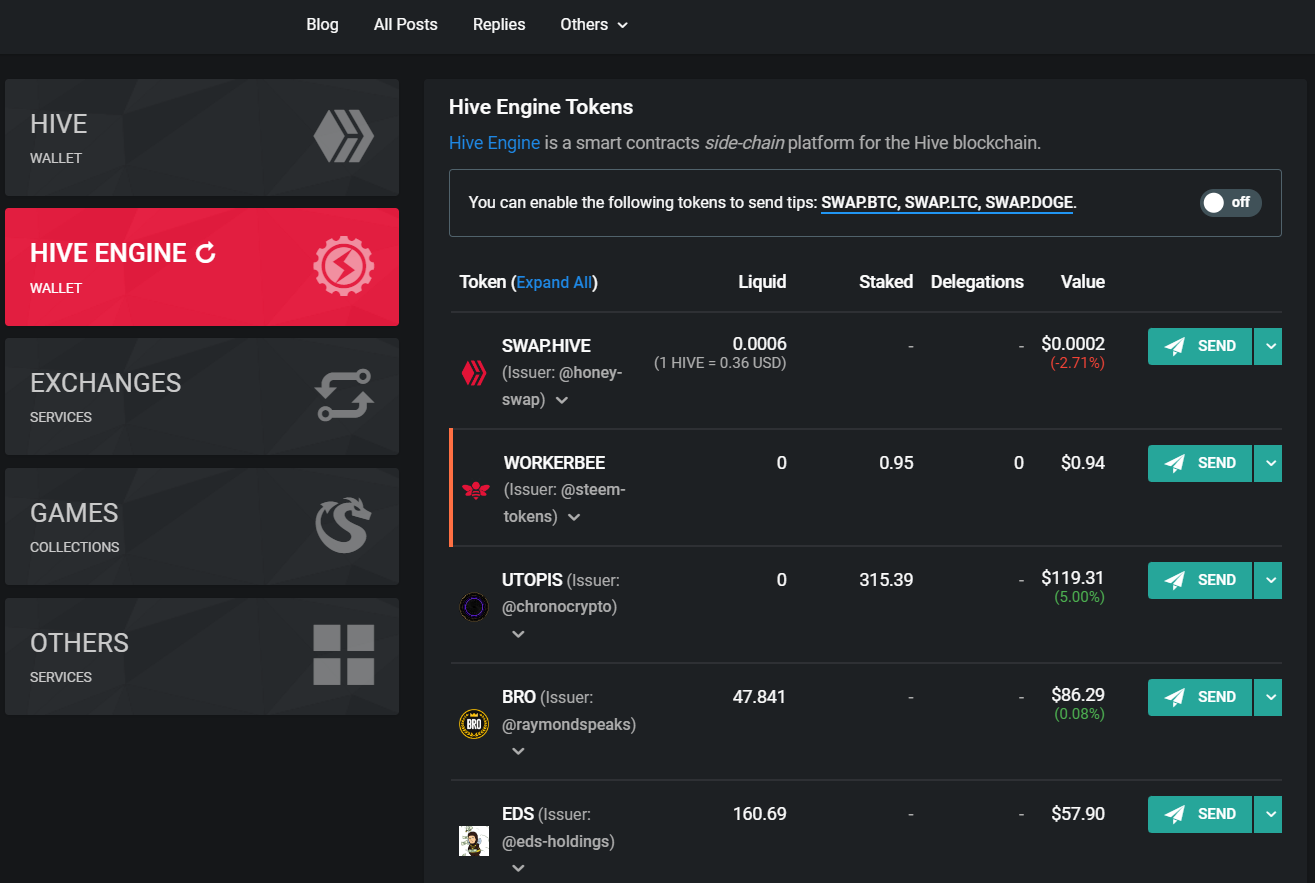This screenshot has width=1315, height=883.
Task: Click the SWAP.HIVE value $0.0002
Action: [1073, 344]
